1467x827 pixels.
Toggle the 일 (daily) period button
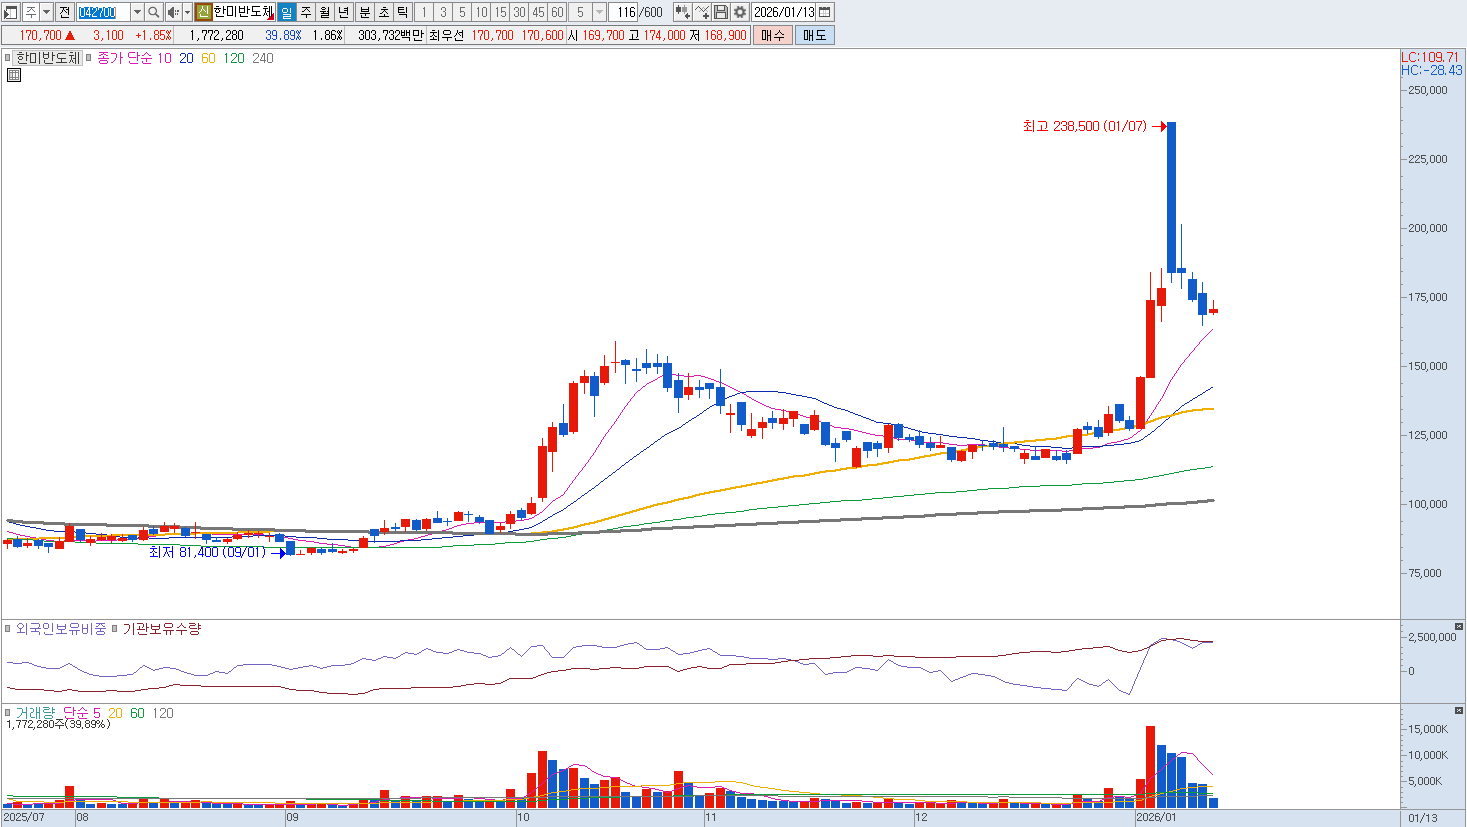click(x=286, y=12)
